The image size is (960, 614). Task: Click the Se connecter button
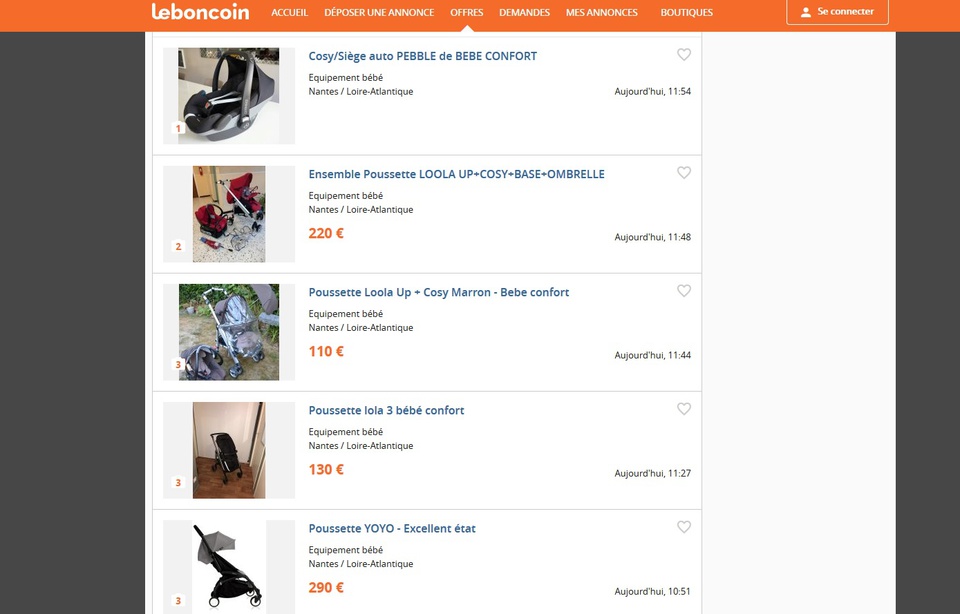tap(837, 12)
